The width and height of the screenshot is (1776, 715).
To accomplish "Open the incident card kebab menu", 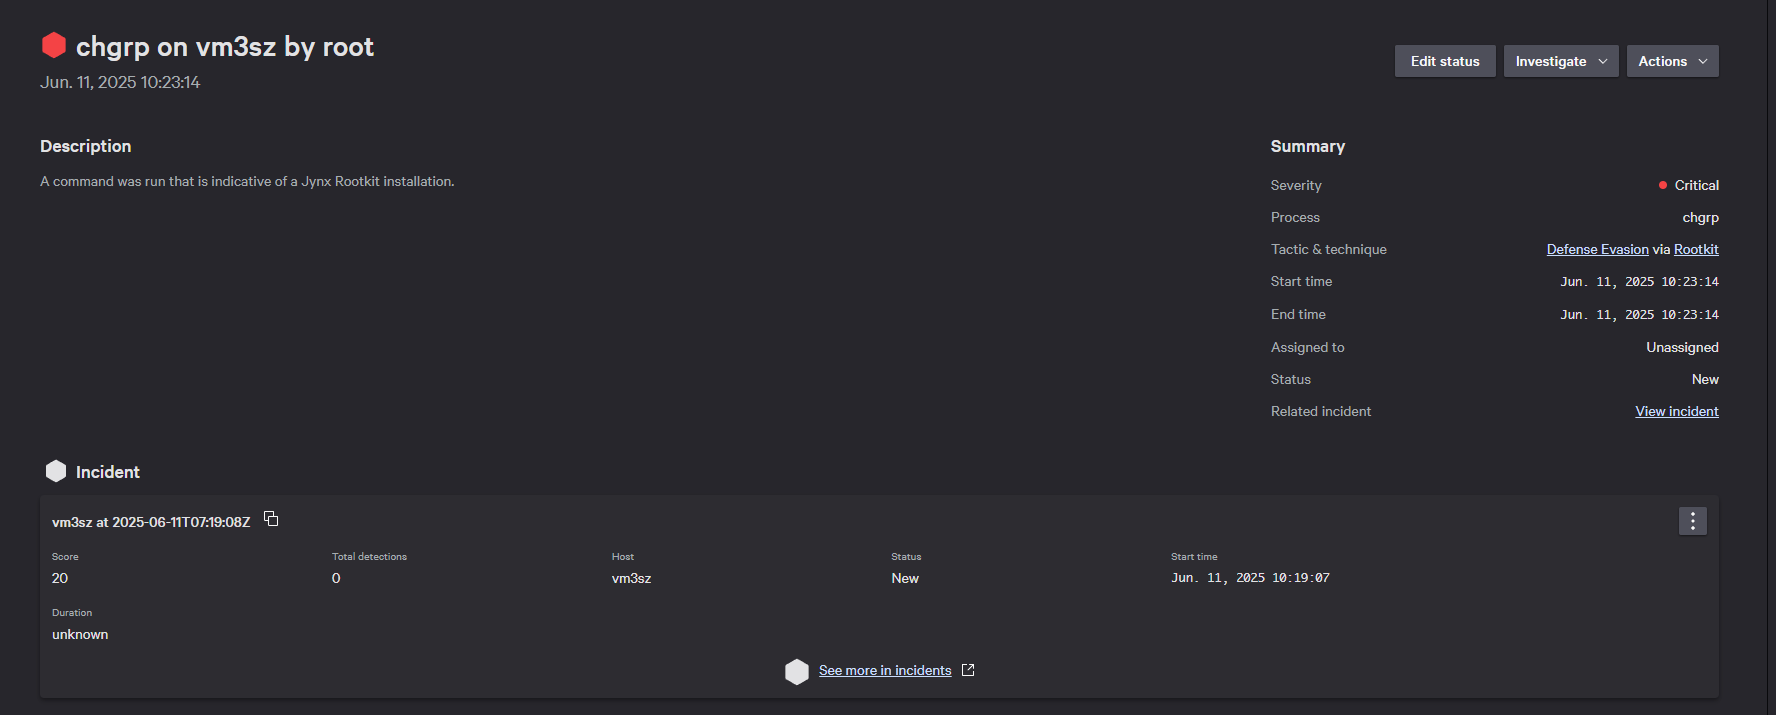I will coord(1692,521).
